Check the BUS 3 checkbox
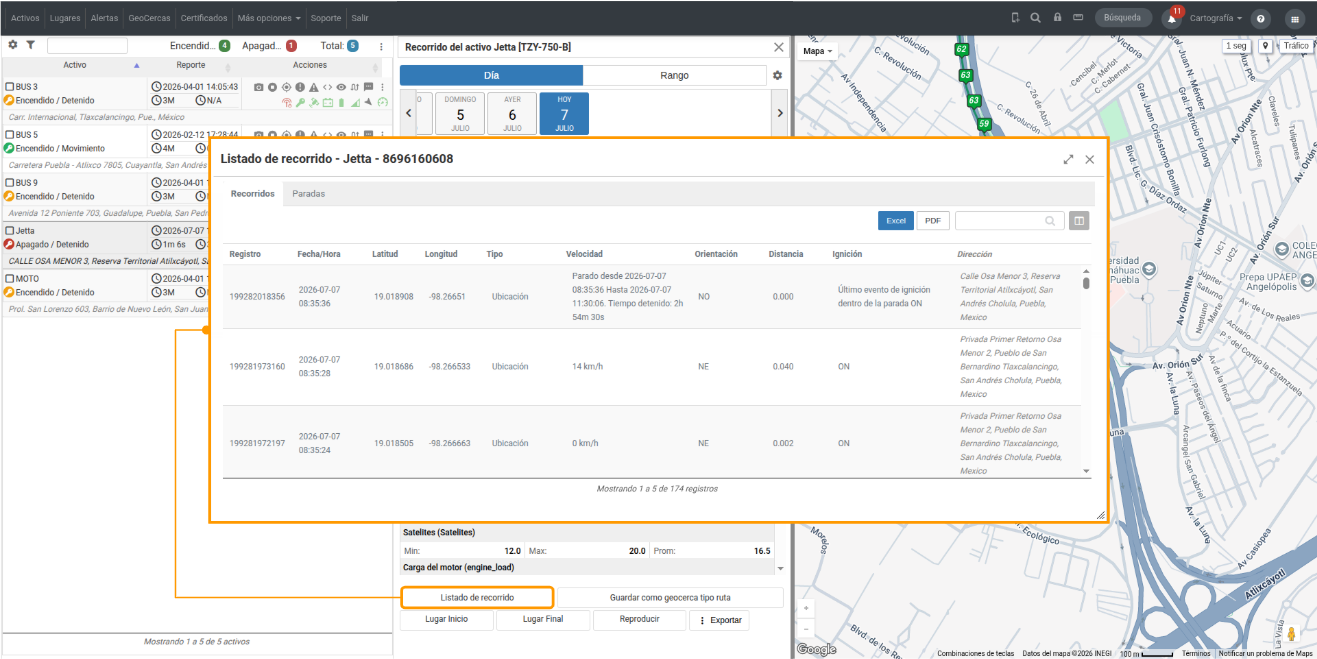Image resolution: width=1317 pixels, height=659 pixels. point(10,87)
